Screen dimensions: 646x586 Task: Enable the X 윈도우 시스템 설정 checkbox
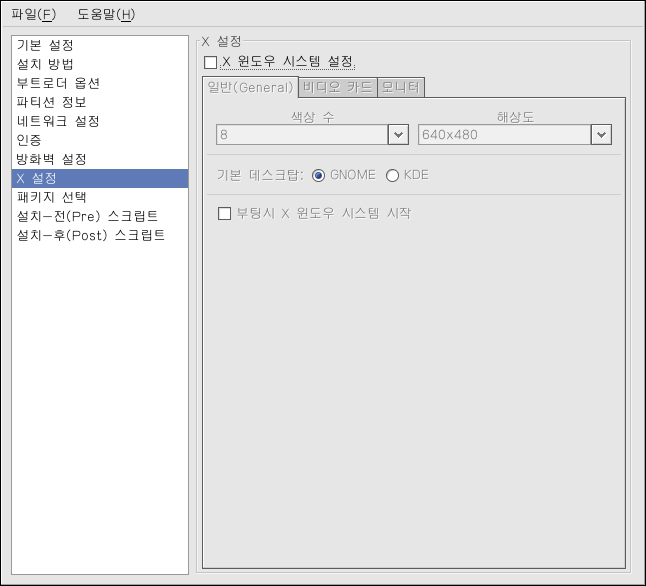(x=211, y=63)
